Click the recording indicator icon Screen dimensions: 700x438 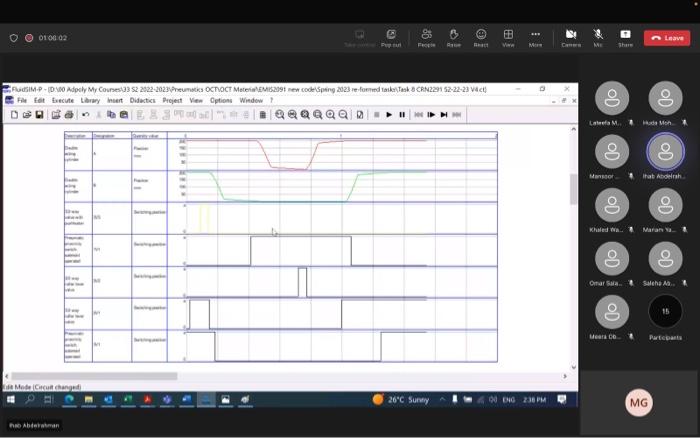(x=29, y=38)
